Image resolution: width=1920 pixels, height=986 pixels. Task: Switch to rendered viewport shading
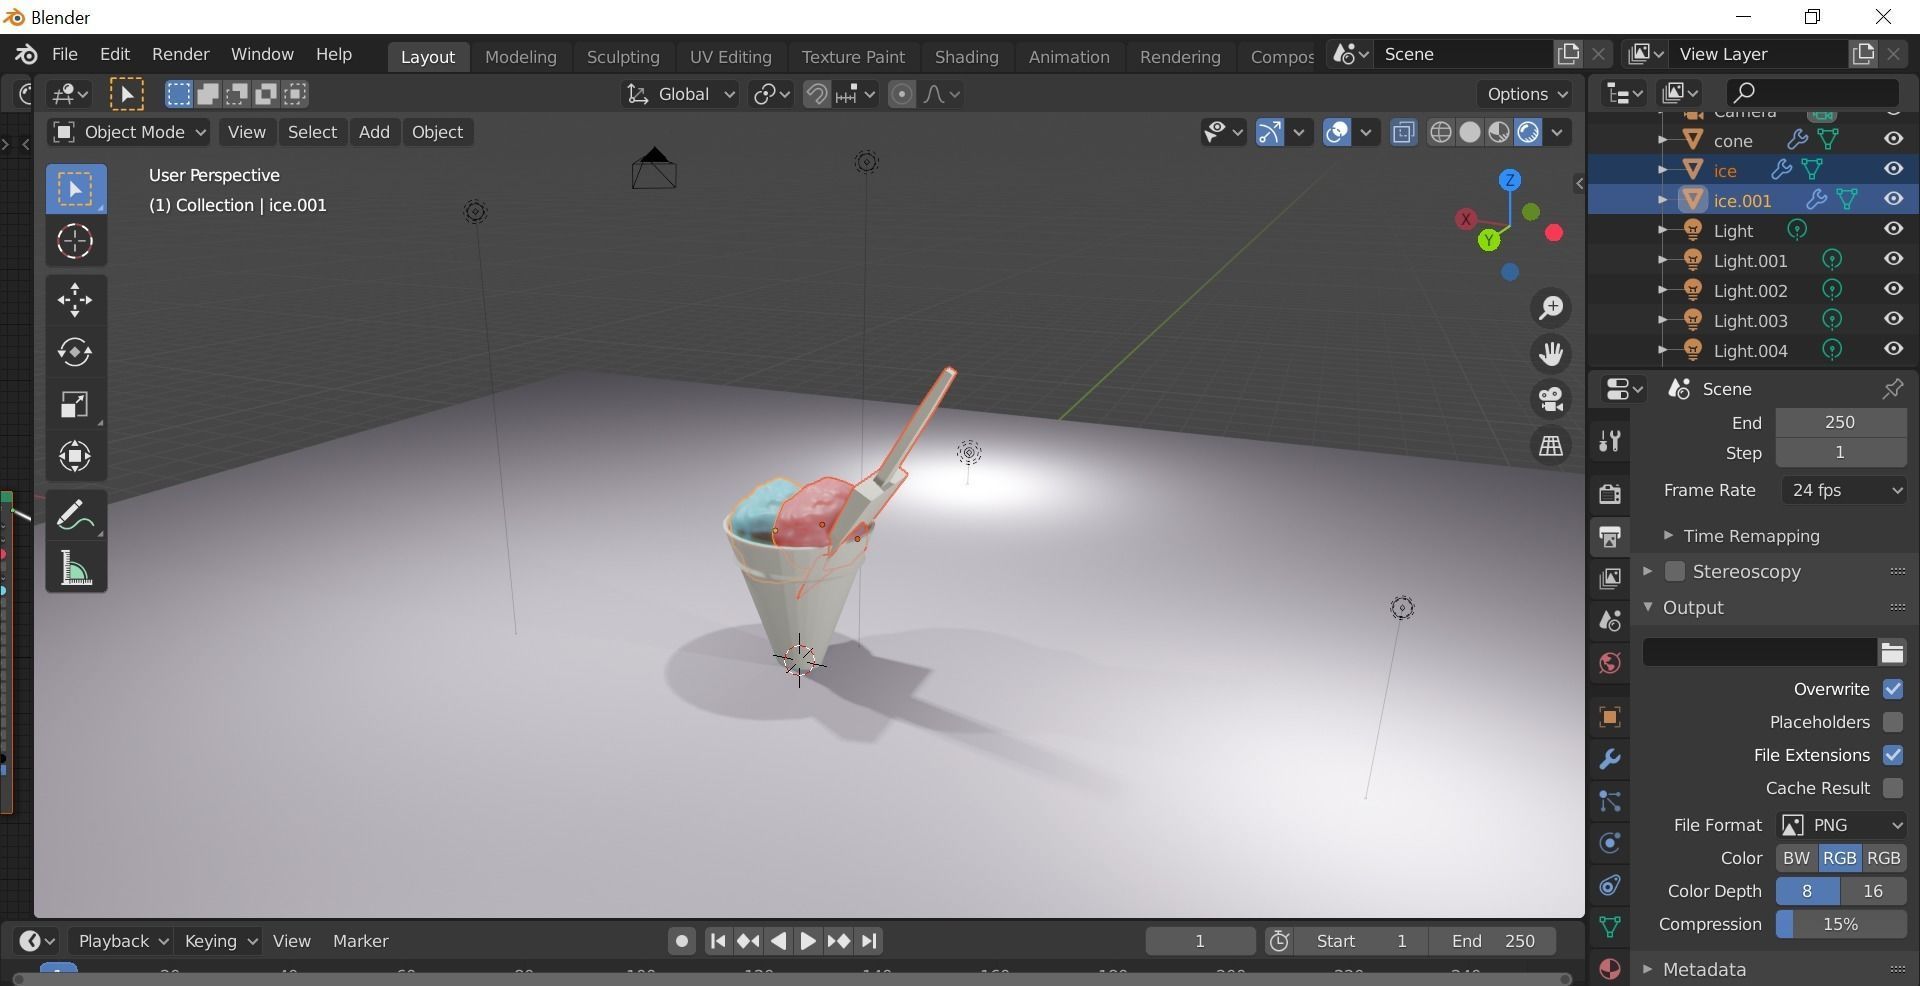1527,133
